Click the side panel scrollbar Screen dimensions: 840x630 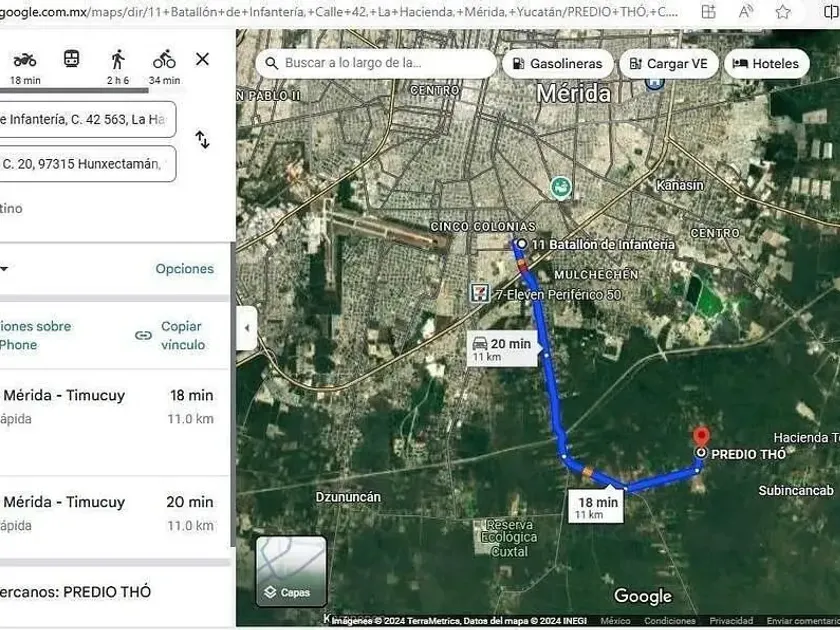pyautogui.click(x=232, y=394)
